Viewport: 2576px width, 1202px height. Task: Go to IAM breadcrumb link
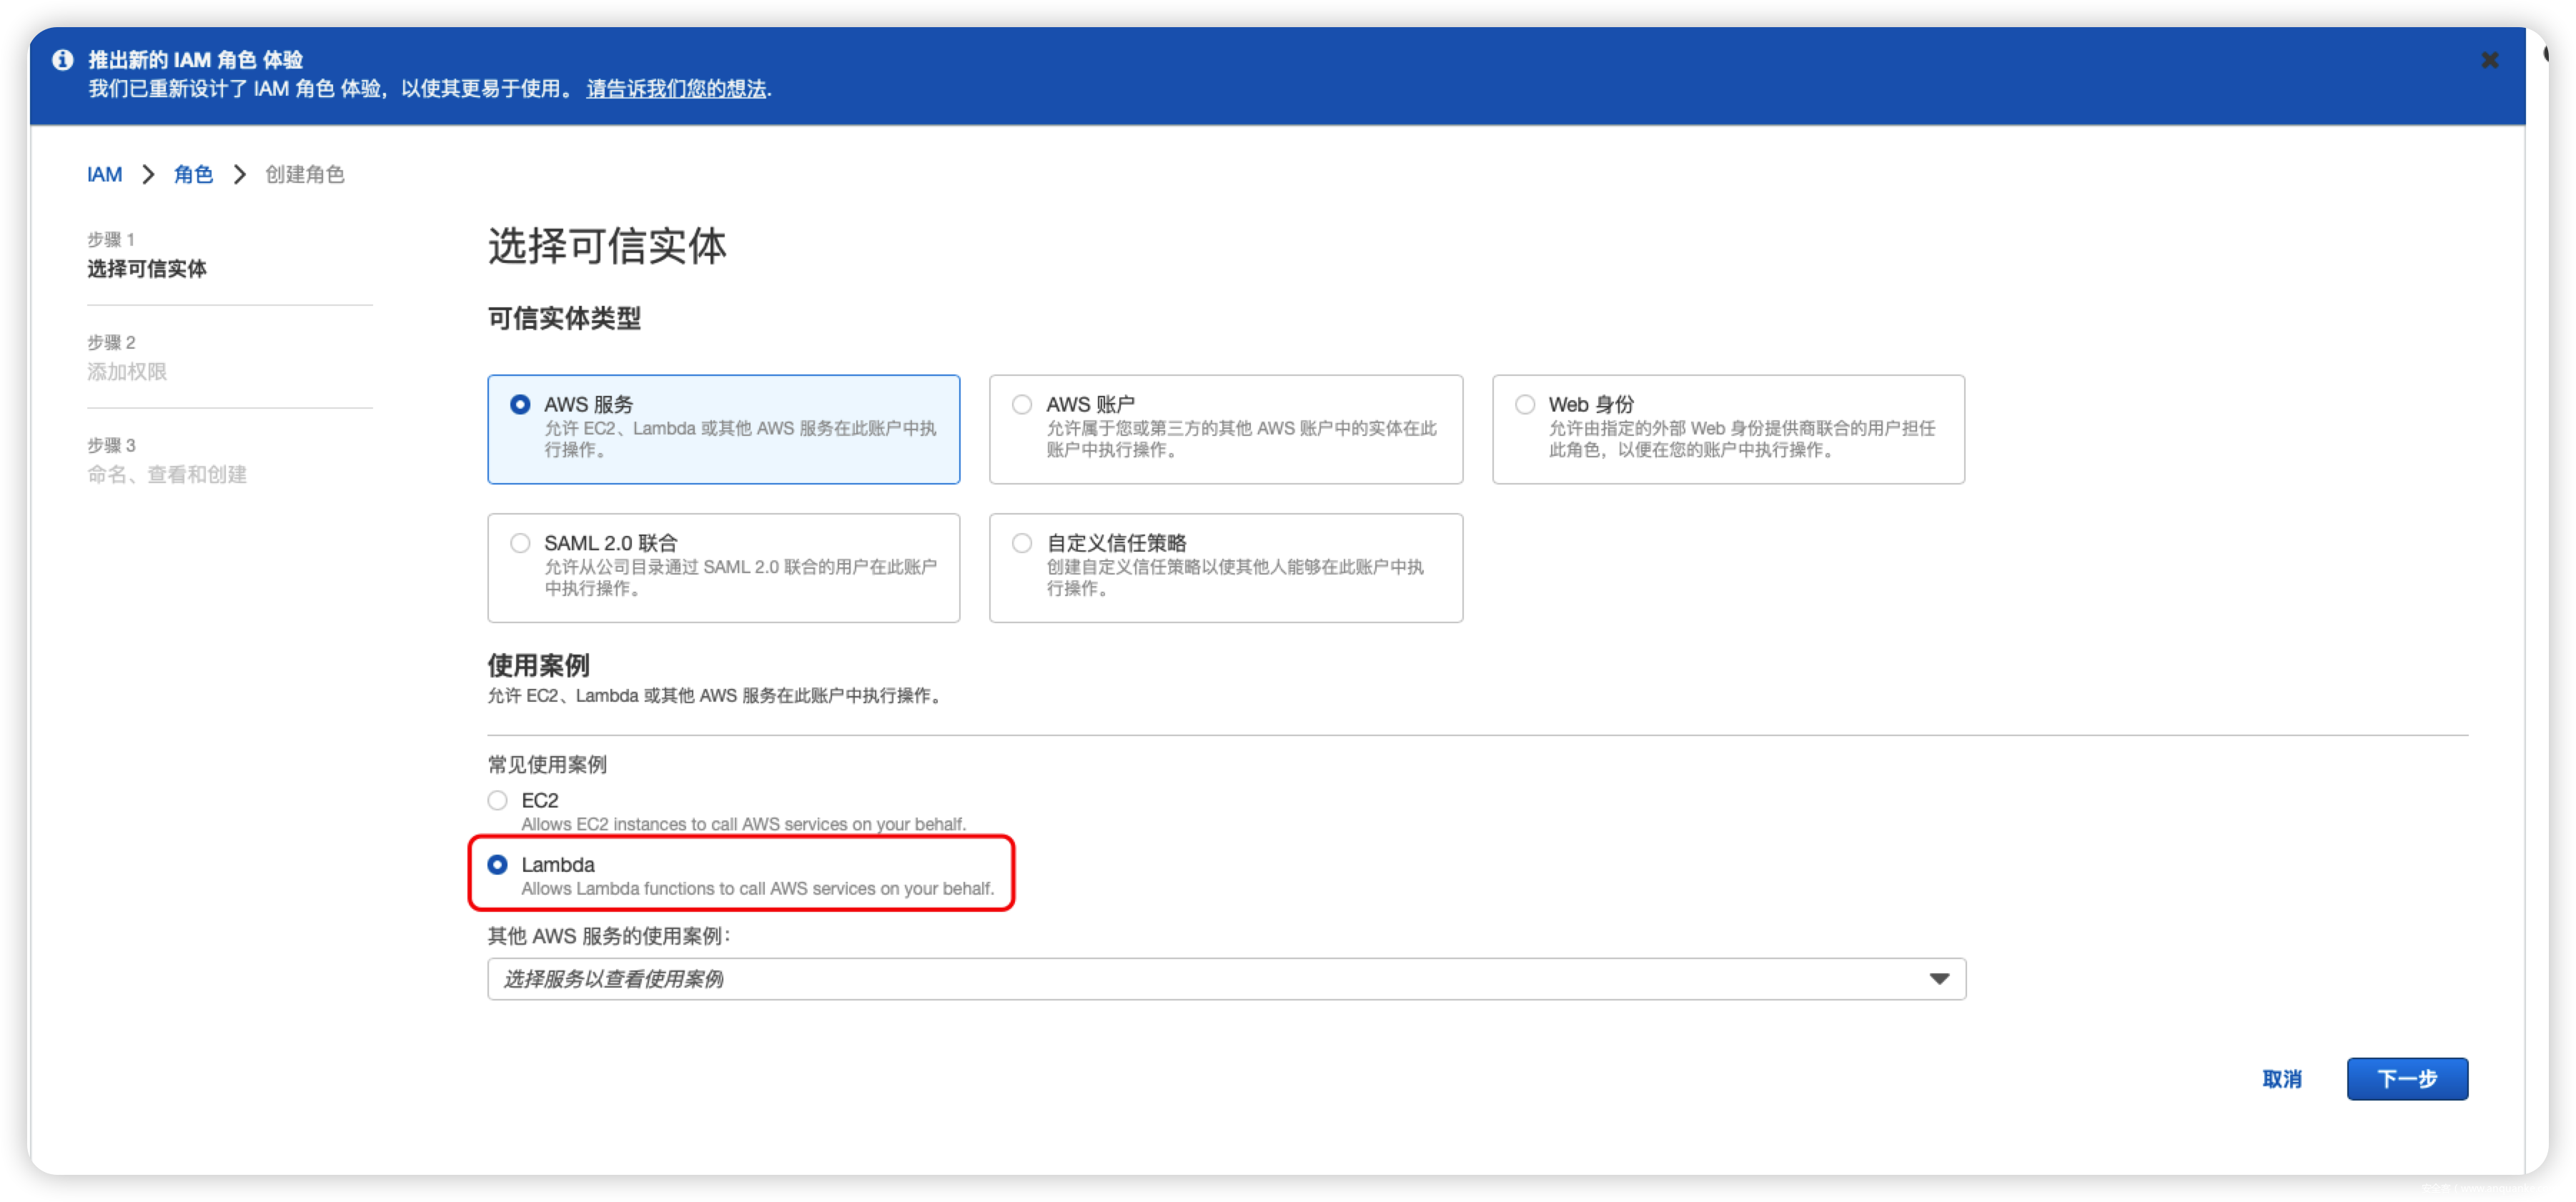(x=104, y=175)
